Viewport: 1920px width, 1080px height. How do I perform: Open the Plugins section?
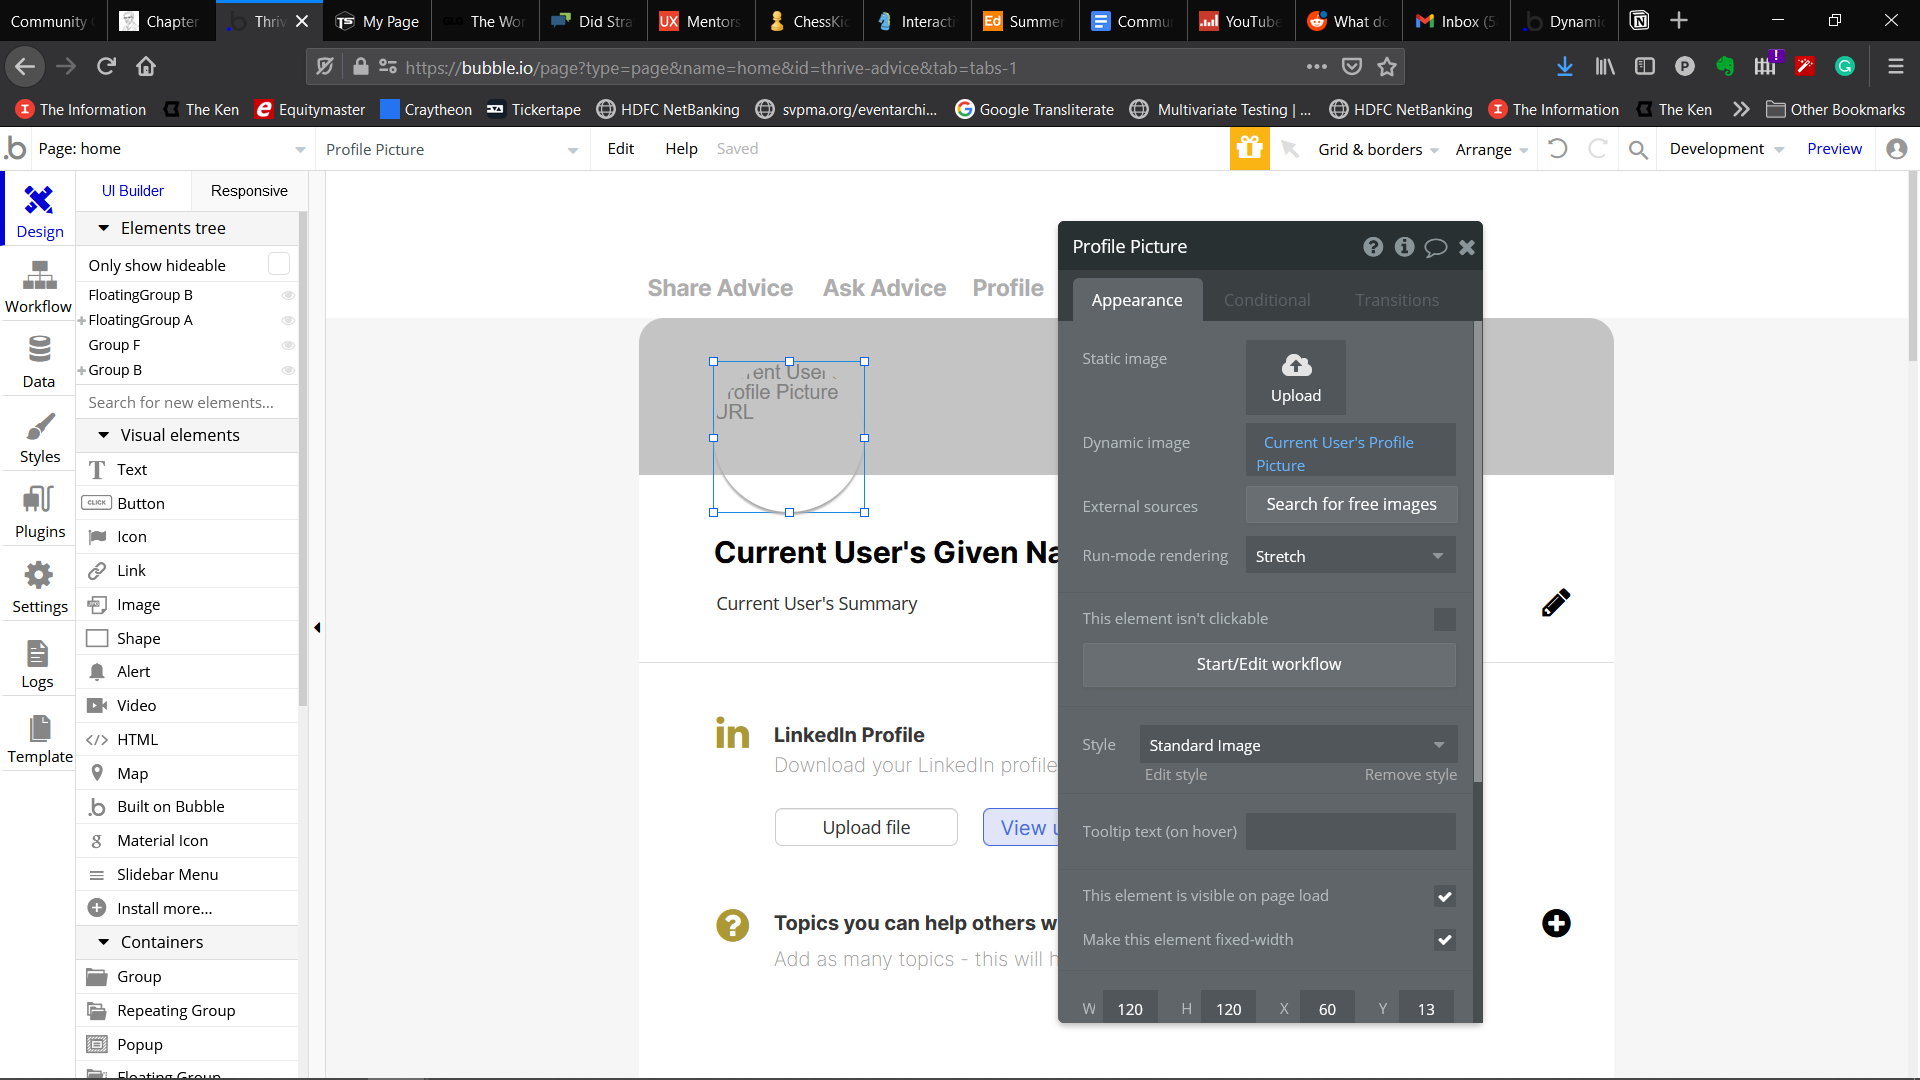[x=38, y=512]
